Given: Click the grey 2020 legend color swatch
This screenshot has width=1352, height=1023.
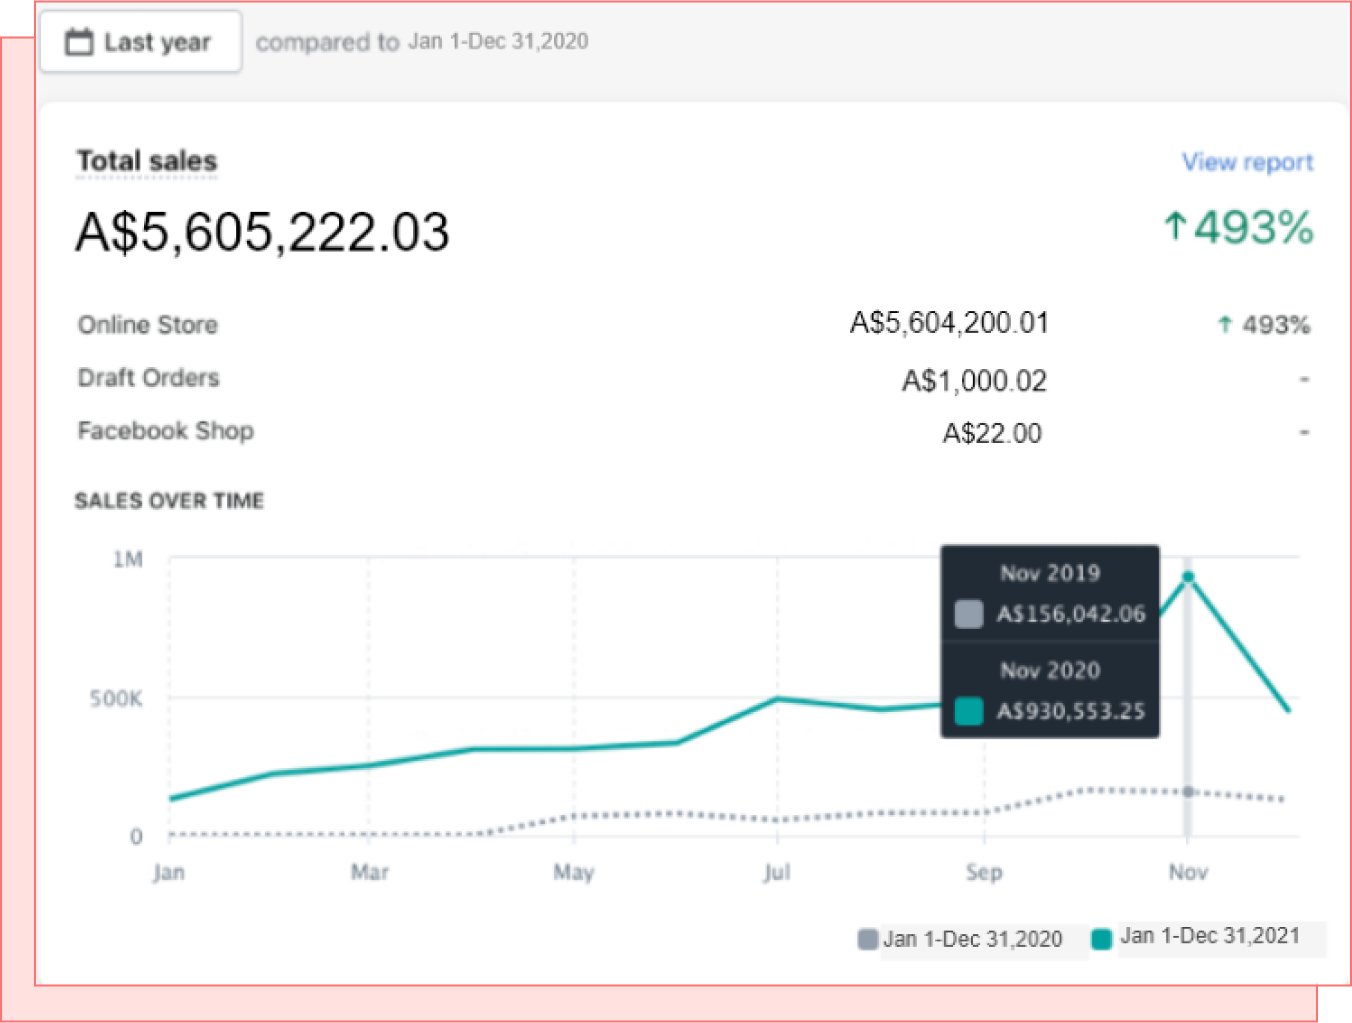Looking at the screenshot, I should (868, 939).
